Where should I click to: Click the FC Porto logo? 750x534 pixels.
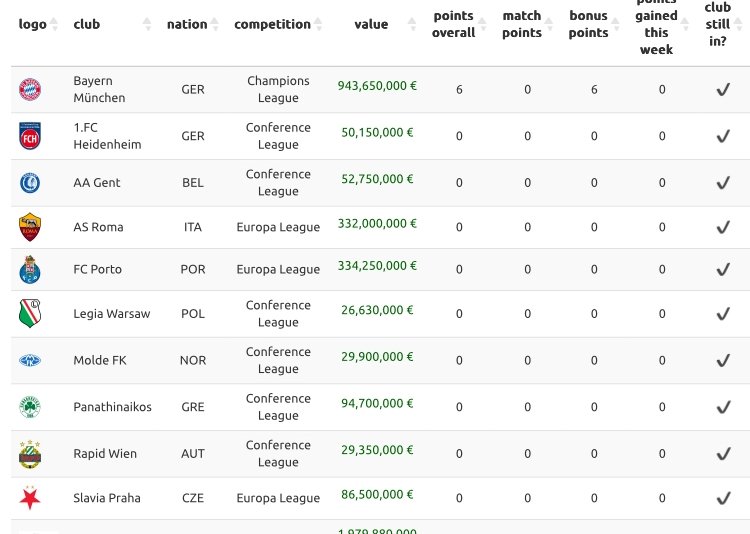29,270
